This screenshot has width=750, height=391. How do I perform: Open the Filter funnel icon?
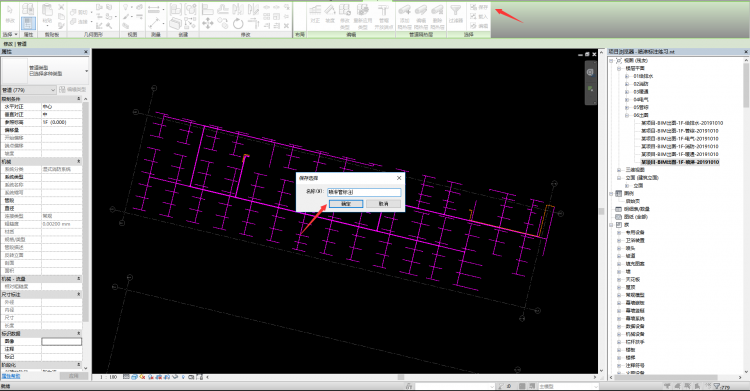tap(455, 13)
